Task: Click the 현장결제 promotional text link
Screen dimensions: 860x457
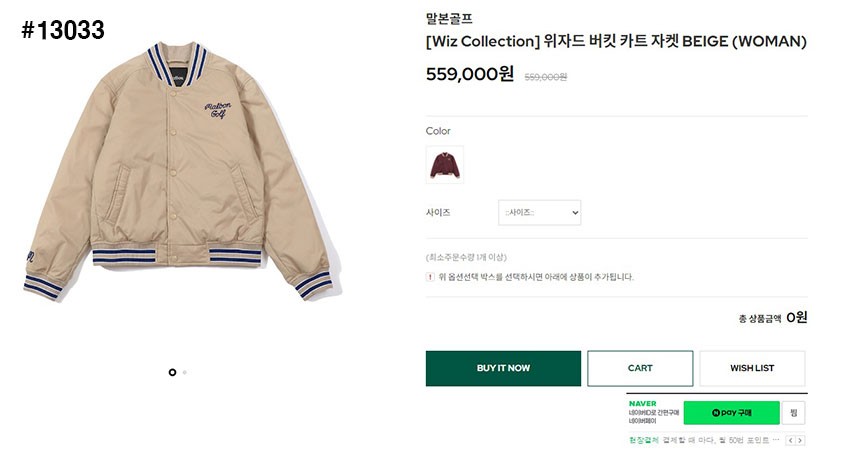Action: (x=644, y=440)
